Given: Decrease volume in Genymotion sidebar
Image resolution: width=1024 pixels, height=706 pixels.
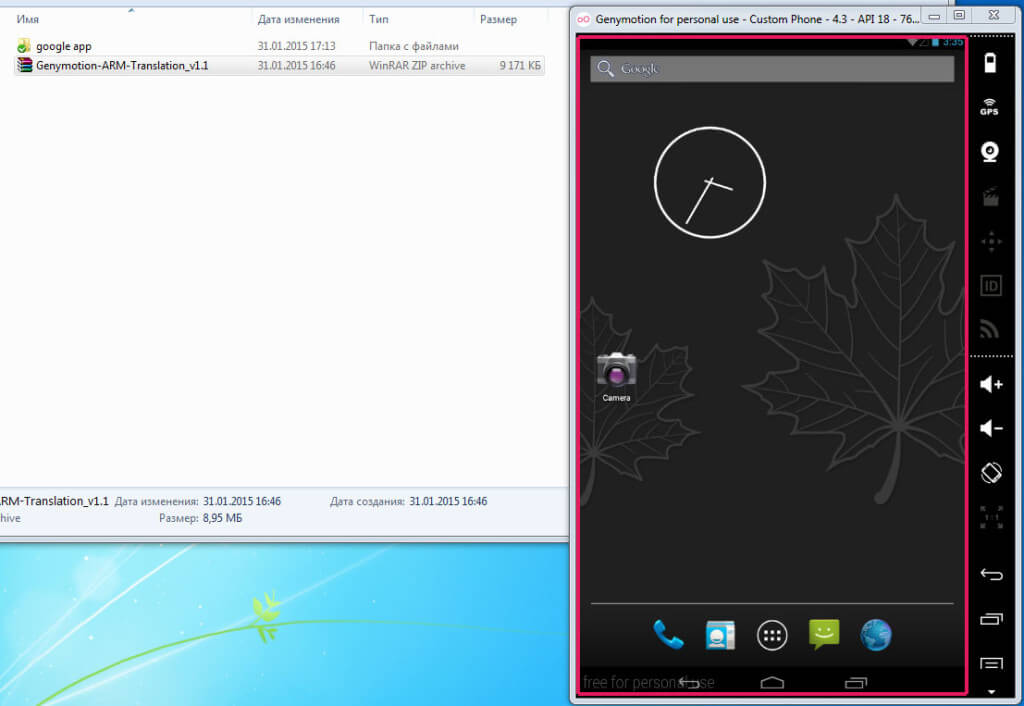Looking at the screenshot, I should click(x=991, y=428).
